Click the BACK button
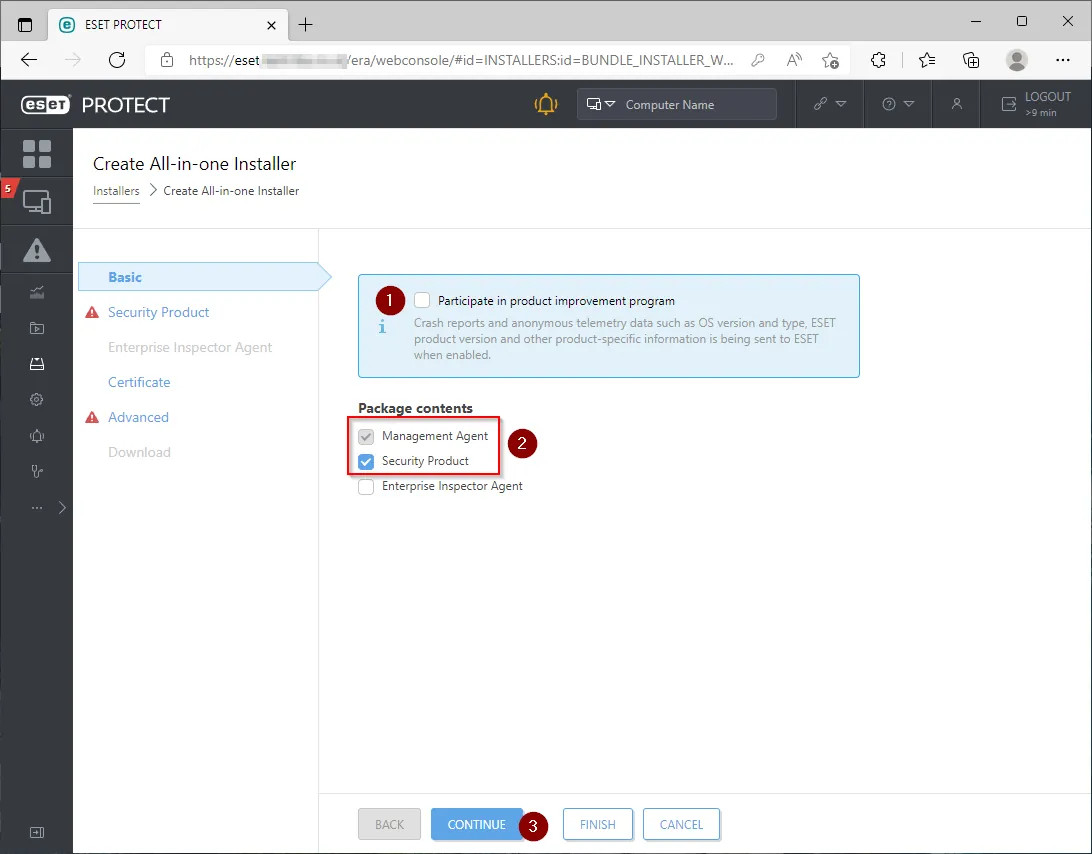 [x=389, y=824]
